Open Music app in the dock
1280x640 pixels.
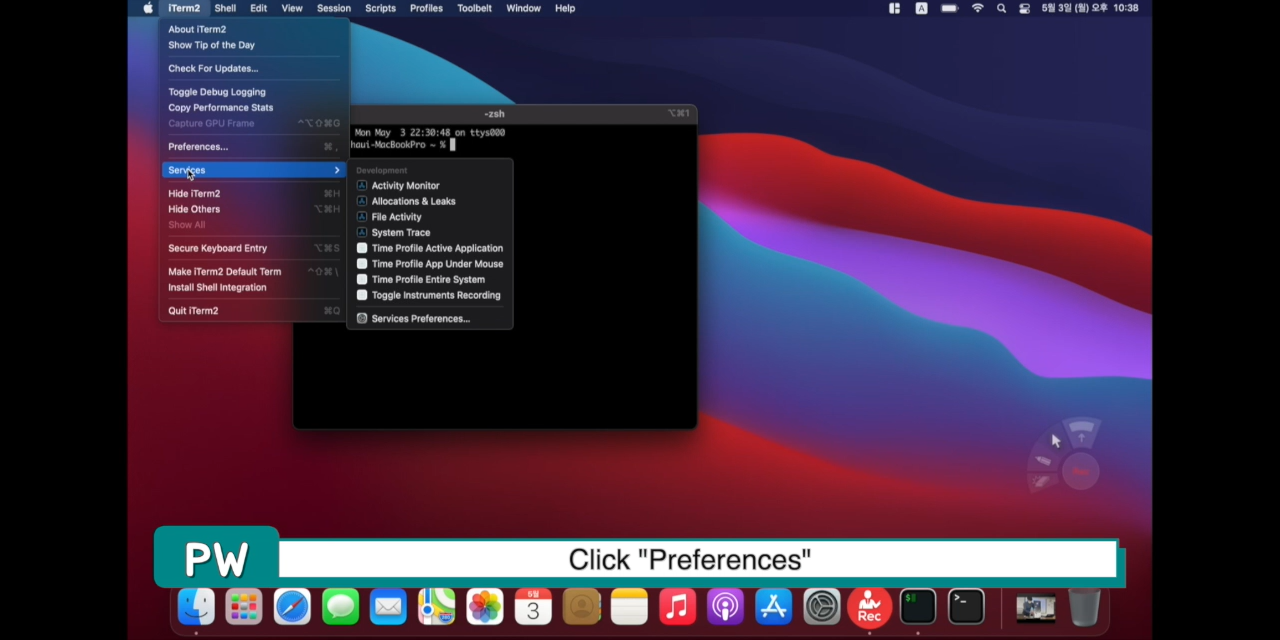pyautogui.click(x=677, y=606)
